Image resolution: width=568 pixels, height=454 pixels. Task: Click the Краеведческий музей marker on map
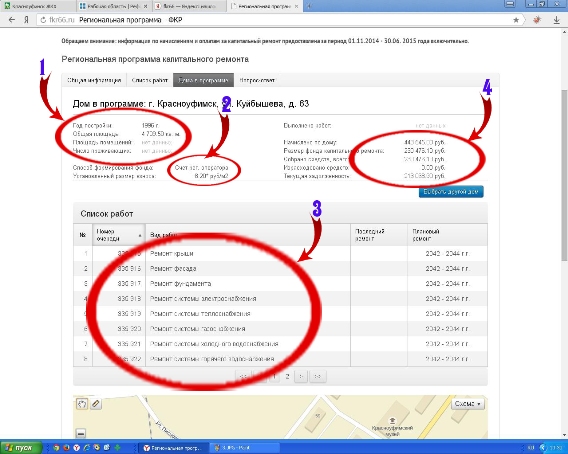392,421
